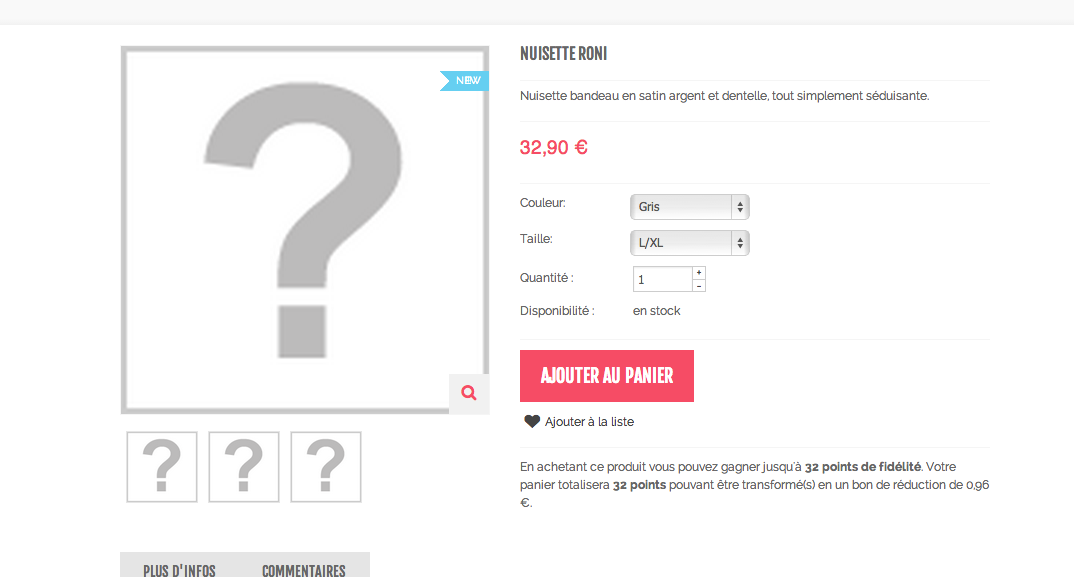This screenshot has width=1074, height=577.
Task: Click the arrows on the Taille select
Action: click(x=740, y=243)
